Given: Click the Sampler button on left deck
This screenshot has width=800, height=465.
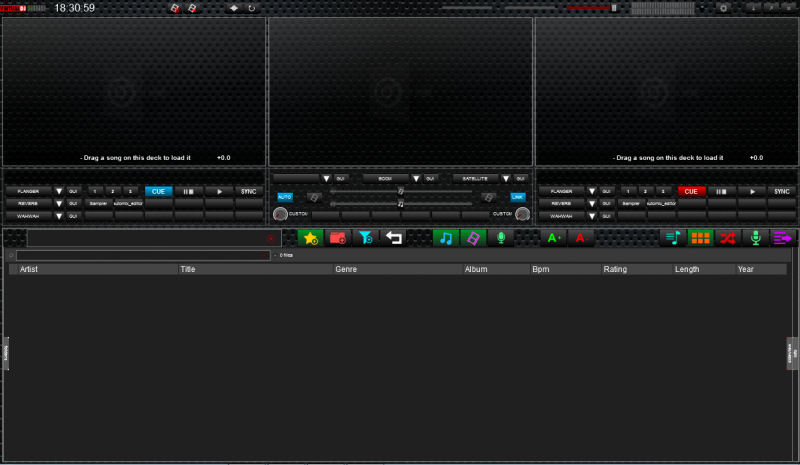Looking at the screenshot, I should [98, 204].
